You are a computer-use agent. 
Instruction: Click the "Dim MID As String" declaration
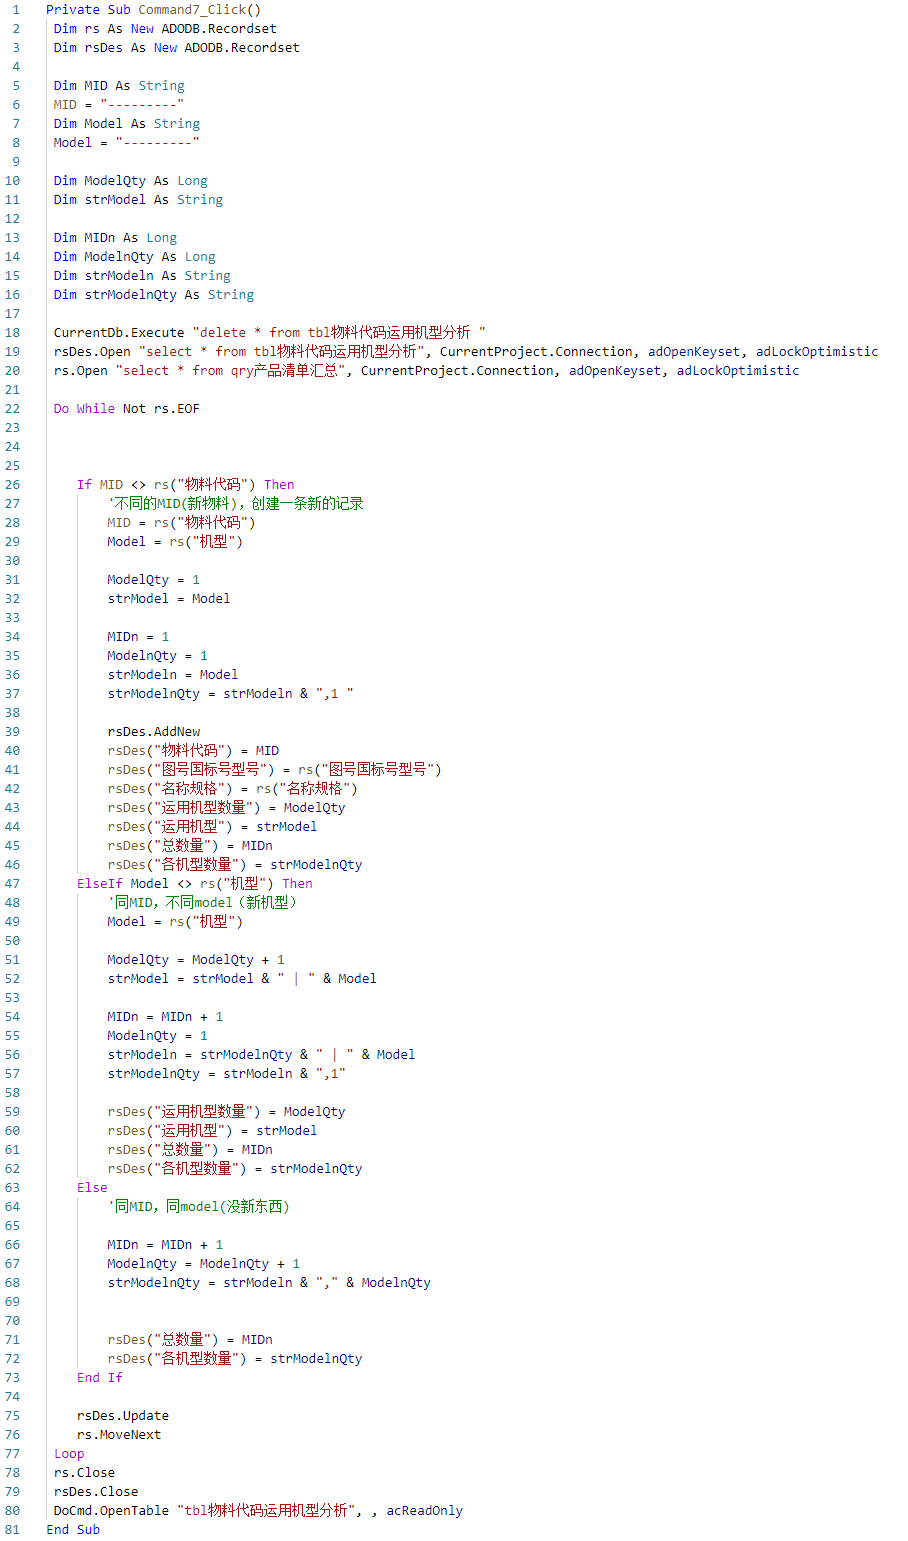click(x=119, y=86)
